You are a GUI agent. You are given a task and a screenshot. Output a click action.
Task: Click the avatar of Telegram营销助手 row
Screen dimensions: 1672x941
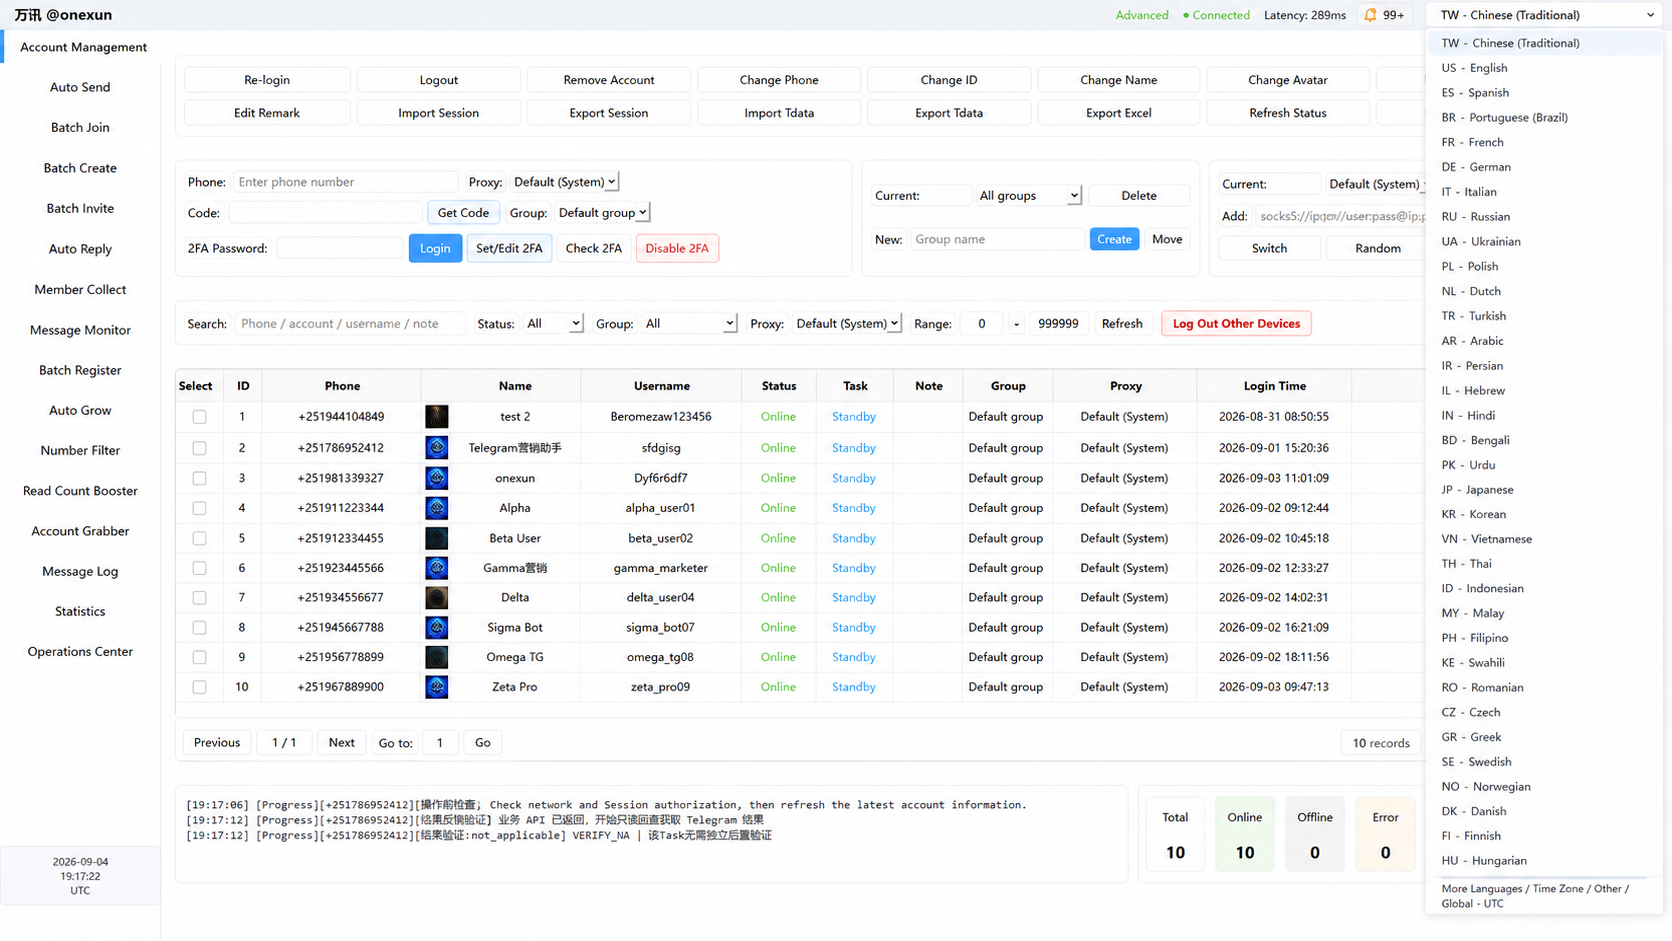point(436,448)
